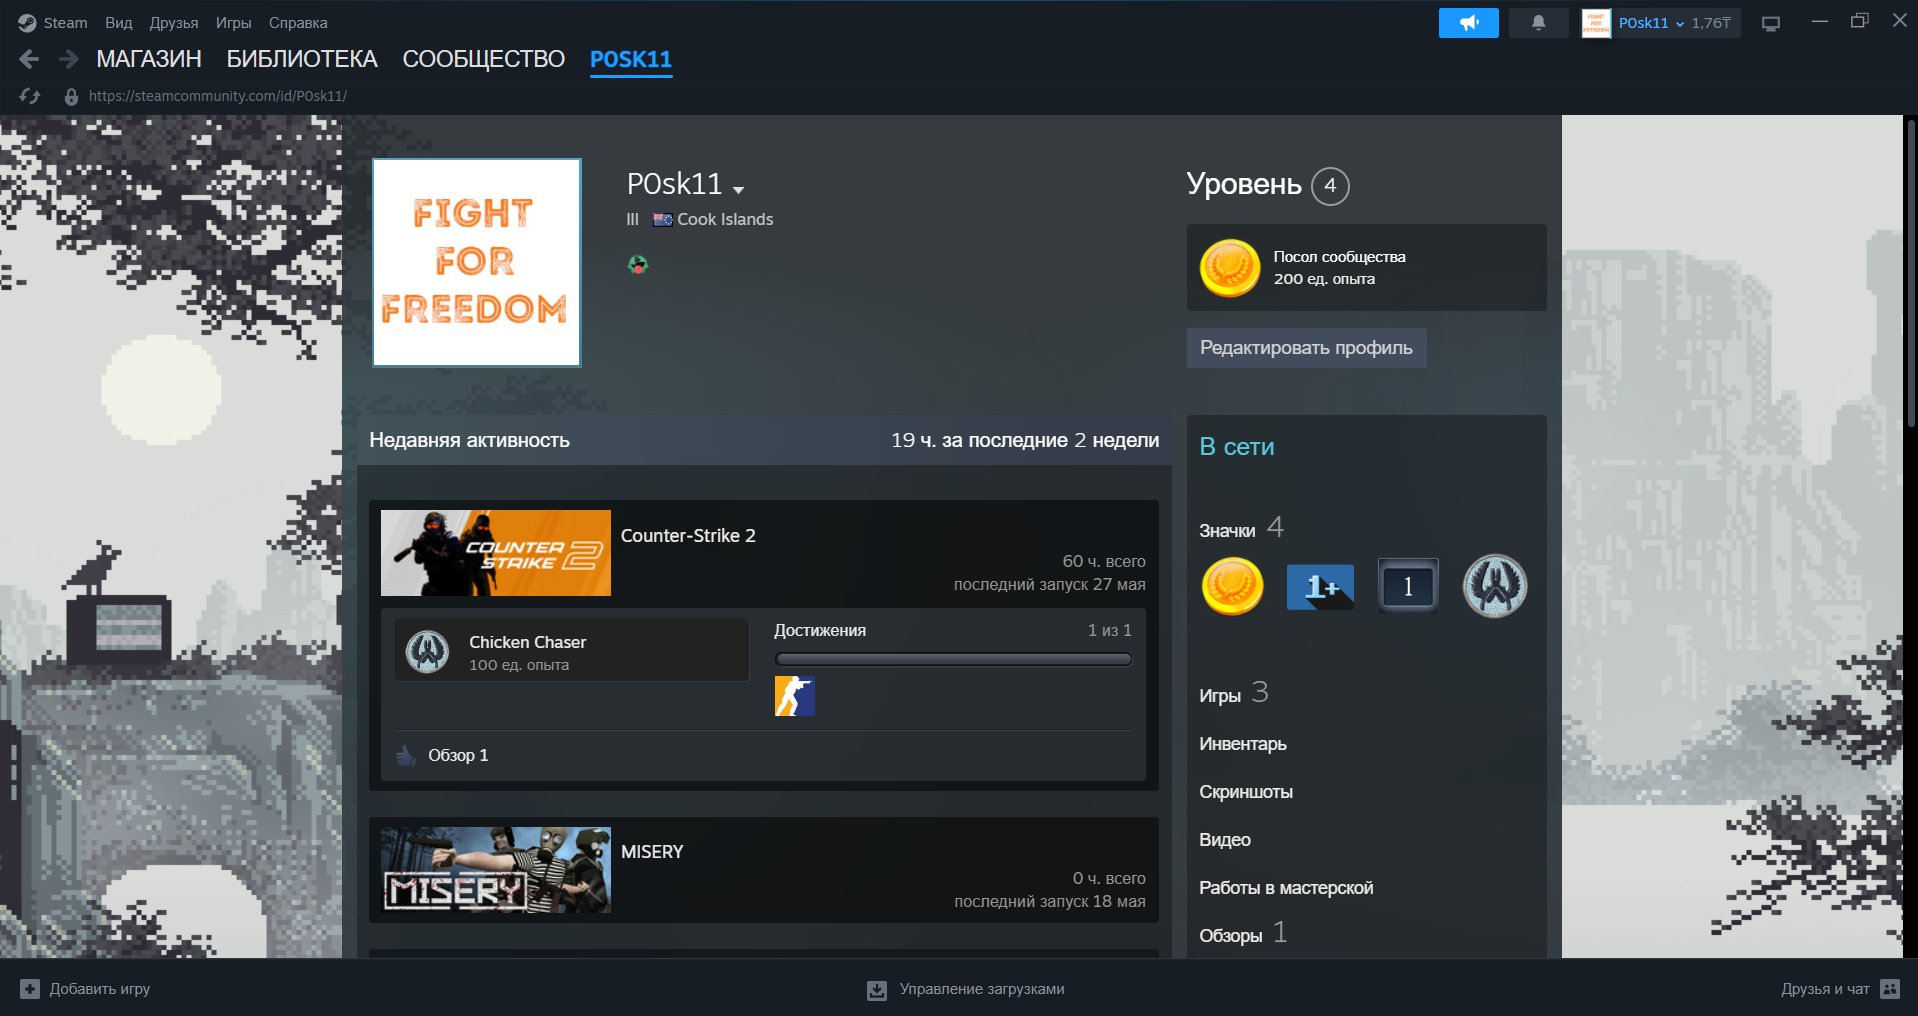Open Друзья и чат
Screen dimensions: 1918x1016
coord(1840,989)
